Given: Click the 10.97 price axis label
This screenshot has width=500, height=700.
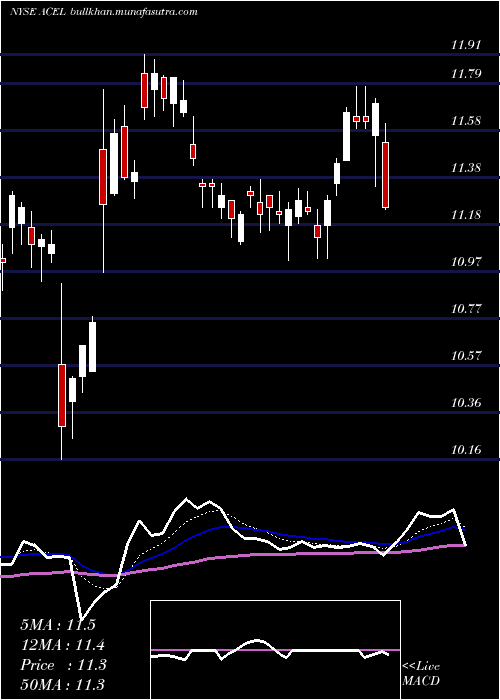Looking at the screenshot, I should pos(466,262).
